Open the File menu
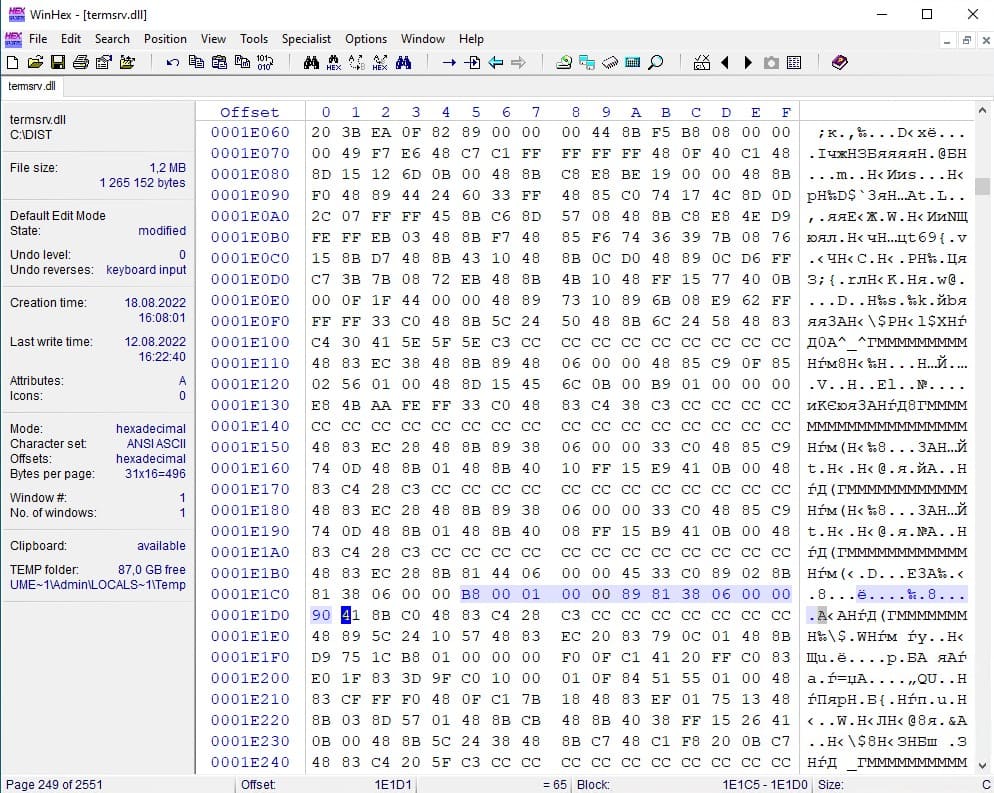The image size is (994, 793). 38,39
